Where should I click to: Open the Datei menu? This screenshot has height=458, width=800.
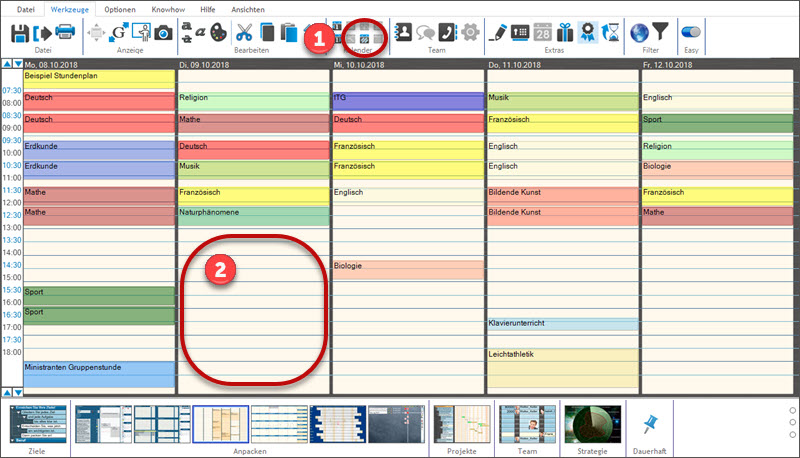[x=25, y=8]
